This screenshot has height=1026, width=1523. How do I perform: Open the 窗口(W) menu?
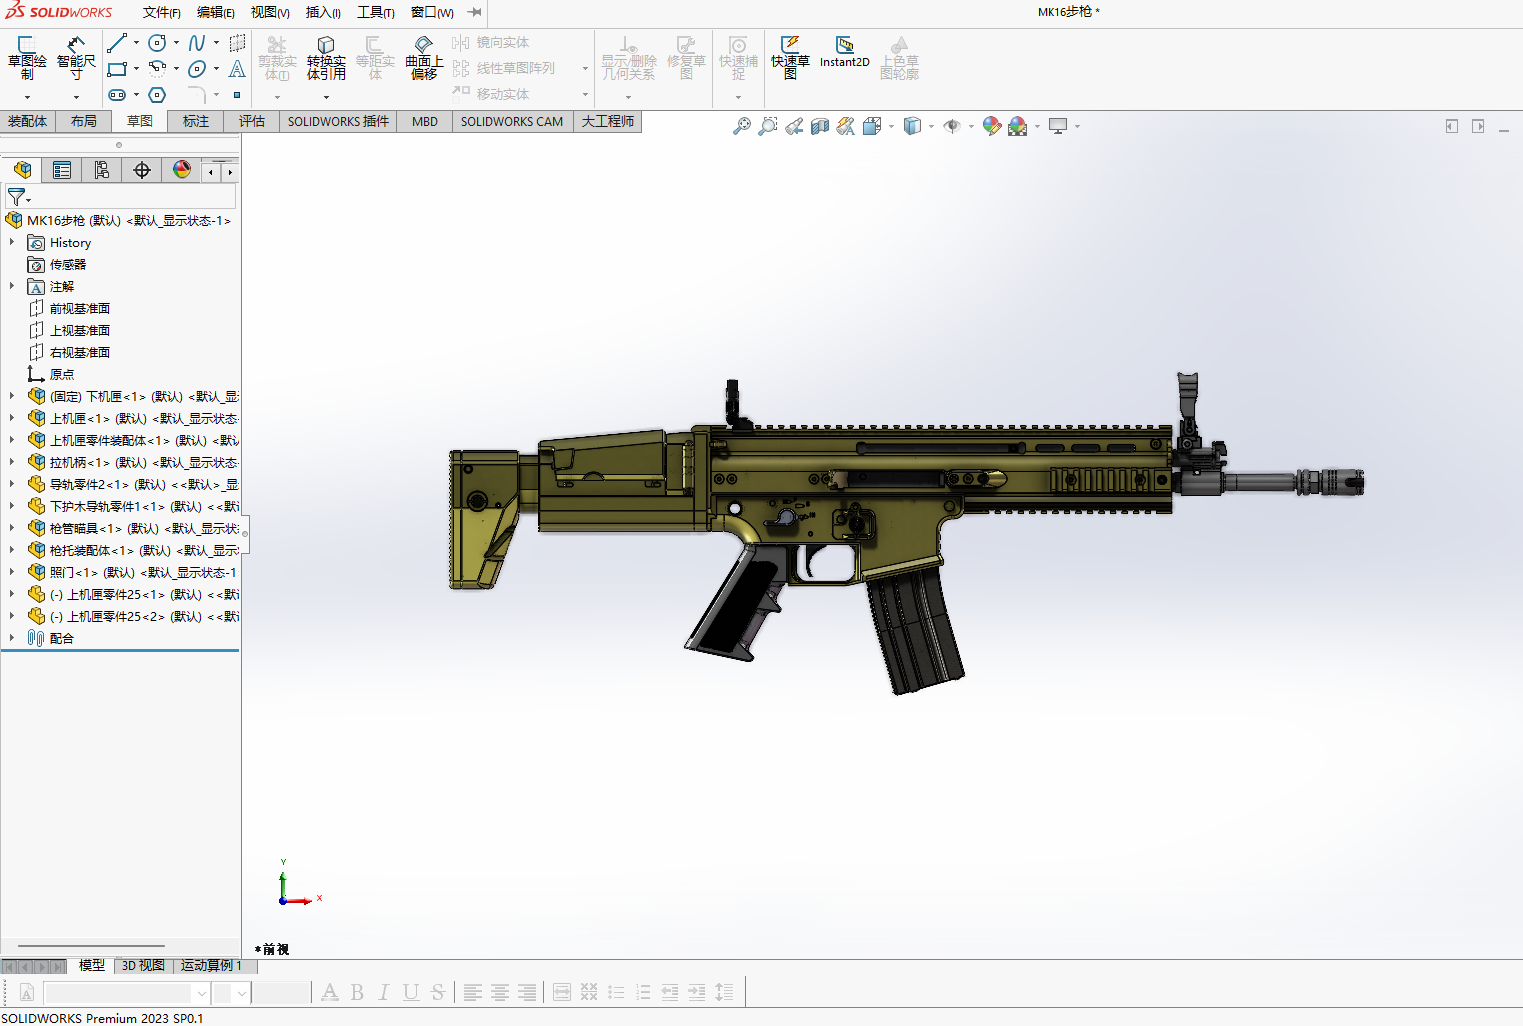[x=432, y=12]
